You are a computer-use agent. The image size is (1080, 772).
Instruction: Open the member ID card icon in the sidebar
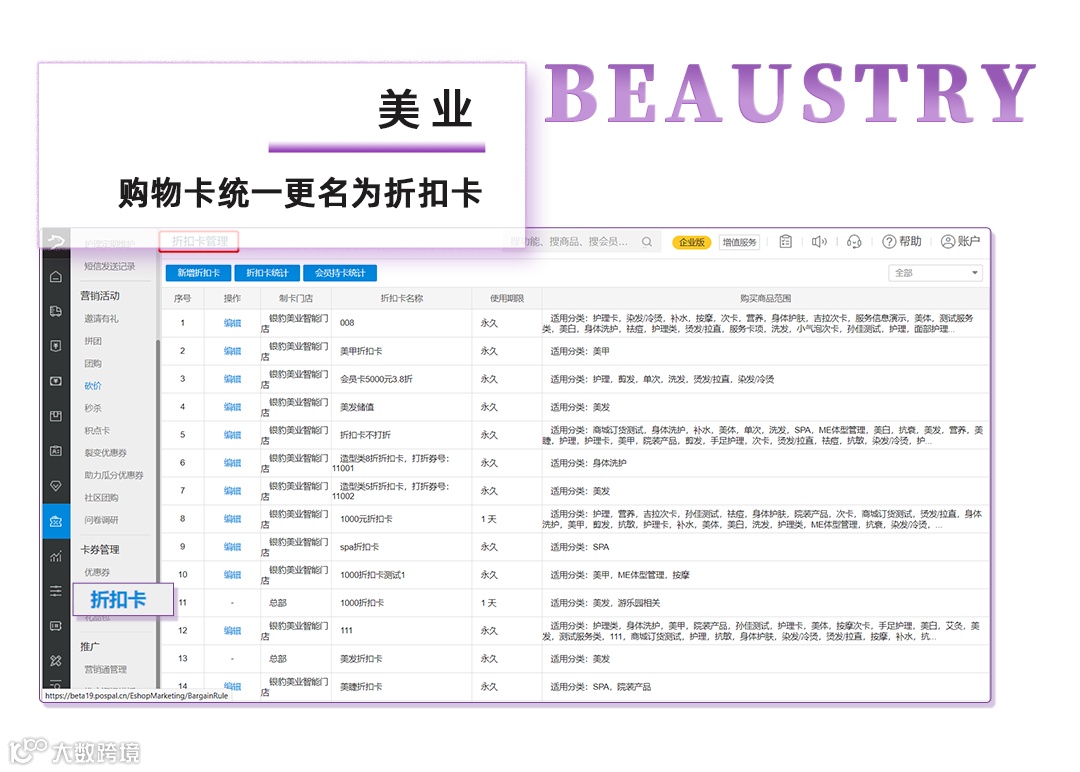(x=56, y=451)
